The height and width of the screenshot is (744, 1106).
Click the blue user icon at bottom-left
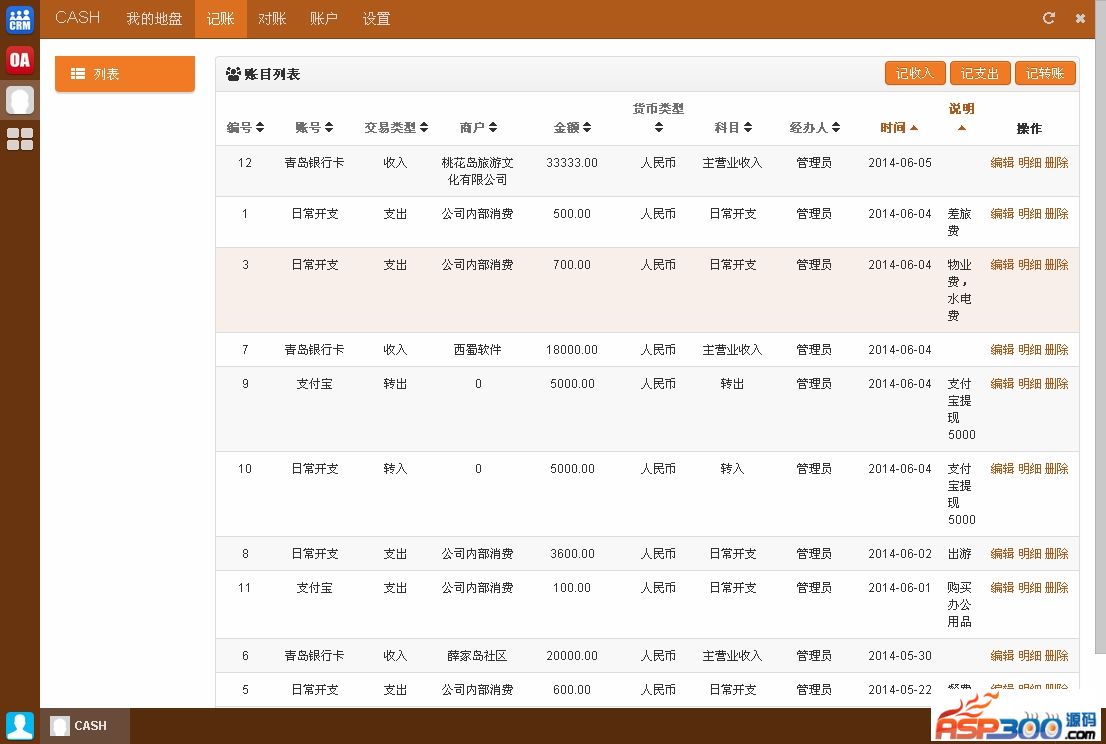coord(20,725)
